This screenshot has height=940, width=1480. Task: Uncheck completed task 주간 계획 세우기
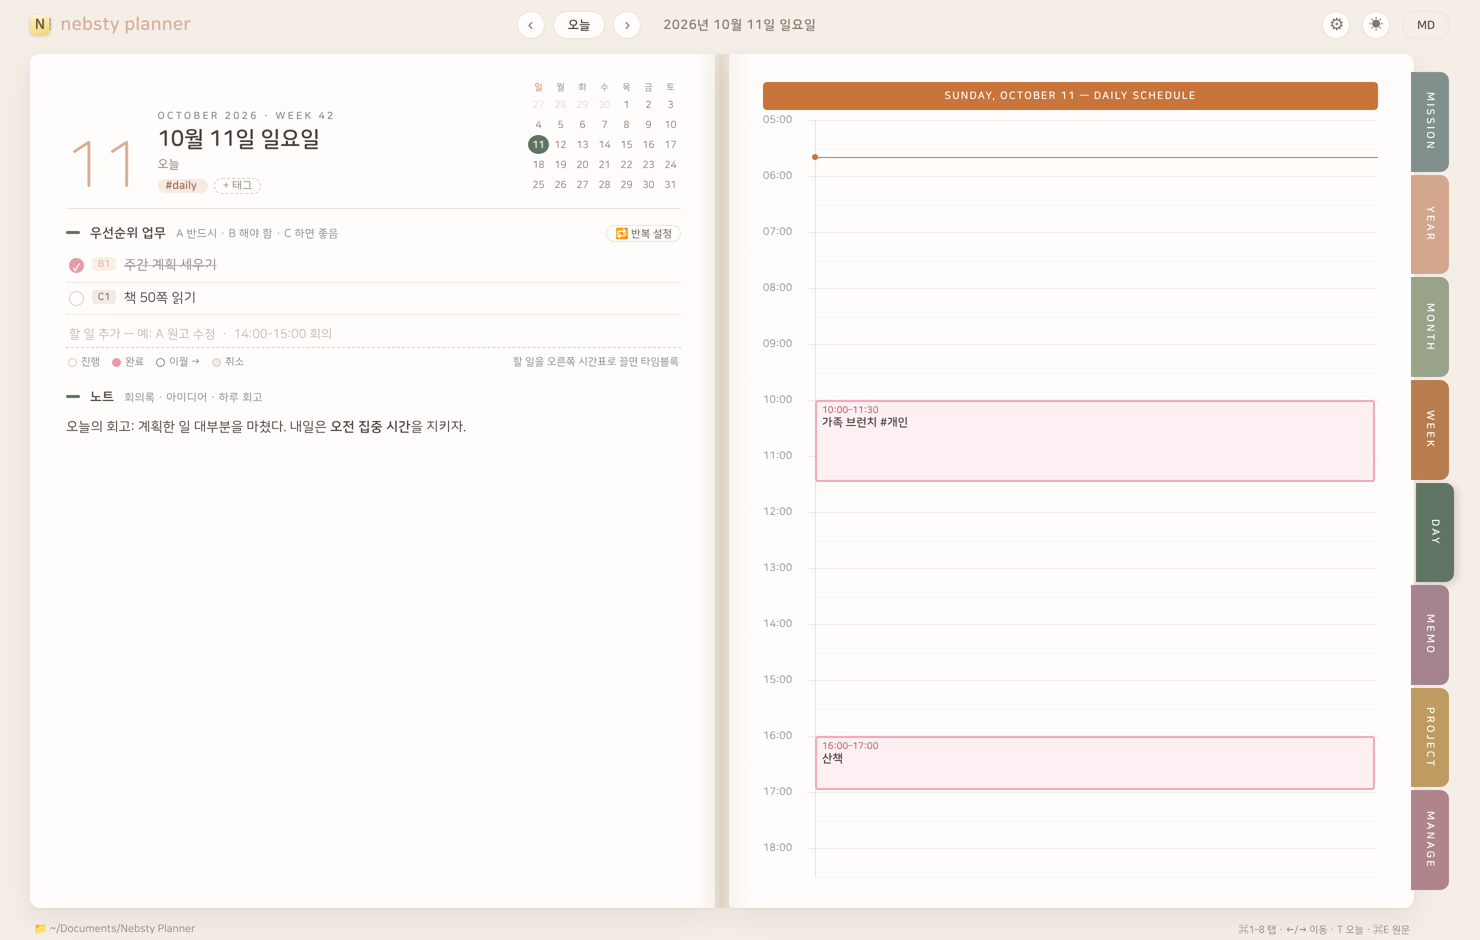click(76, 265)
